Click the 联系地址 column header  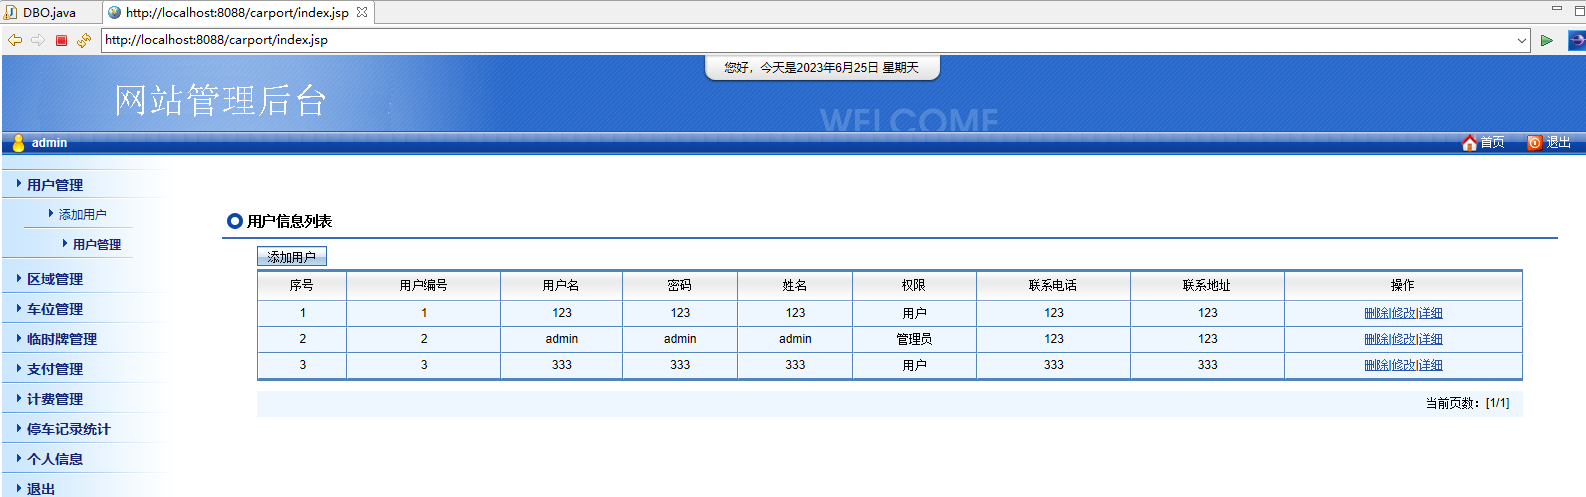tap(1207, 285)
